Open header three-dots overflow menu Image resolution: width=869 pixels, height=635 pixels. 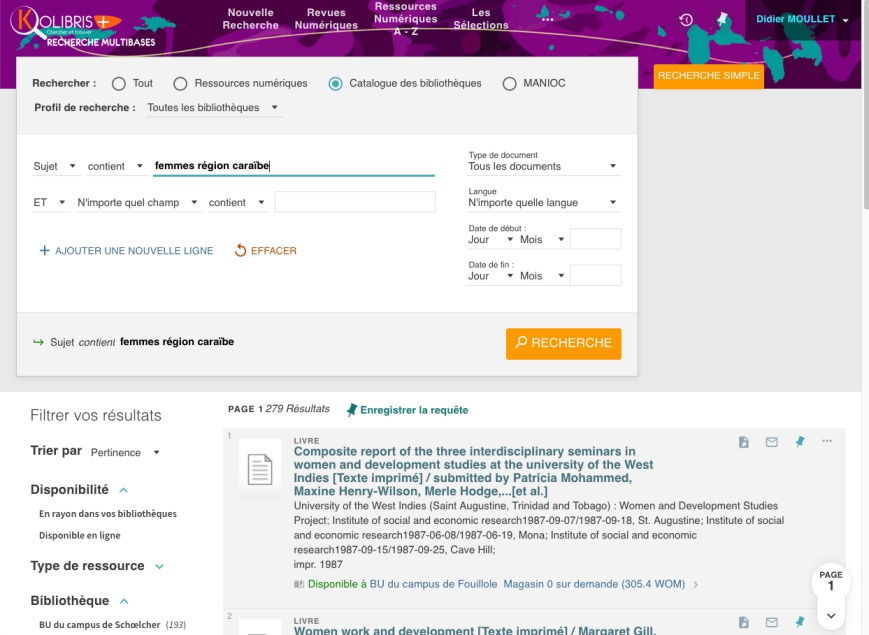pyautogui.click(x=548, y=20)
